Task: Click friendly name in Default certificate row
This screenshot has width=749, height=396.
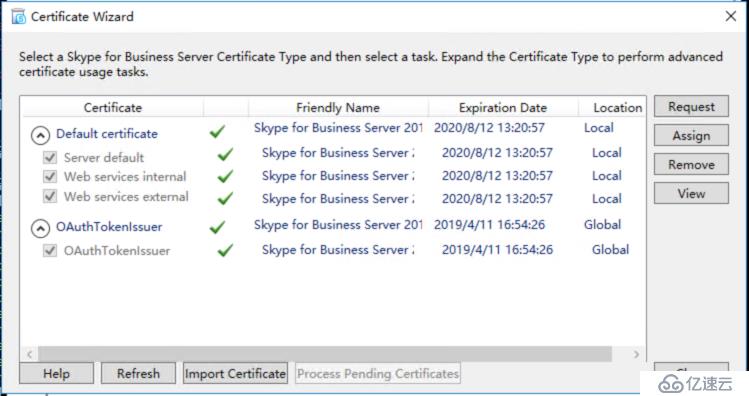Action: click(338, 128)
